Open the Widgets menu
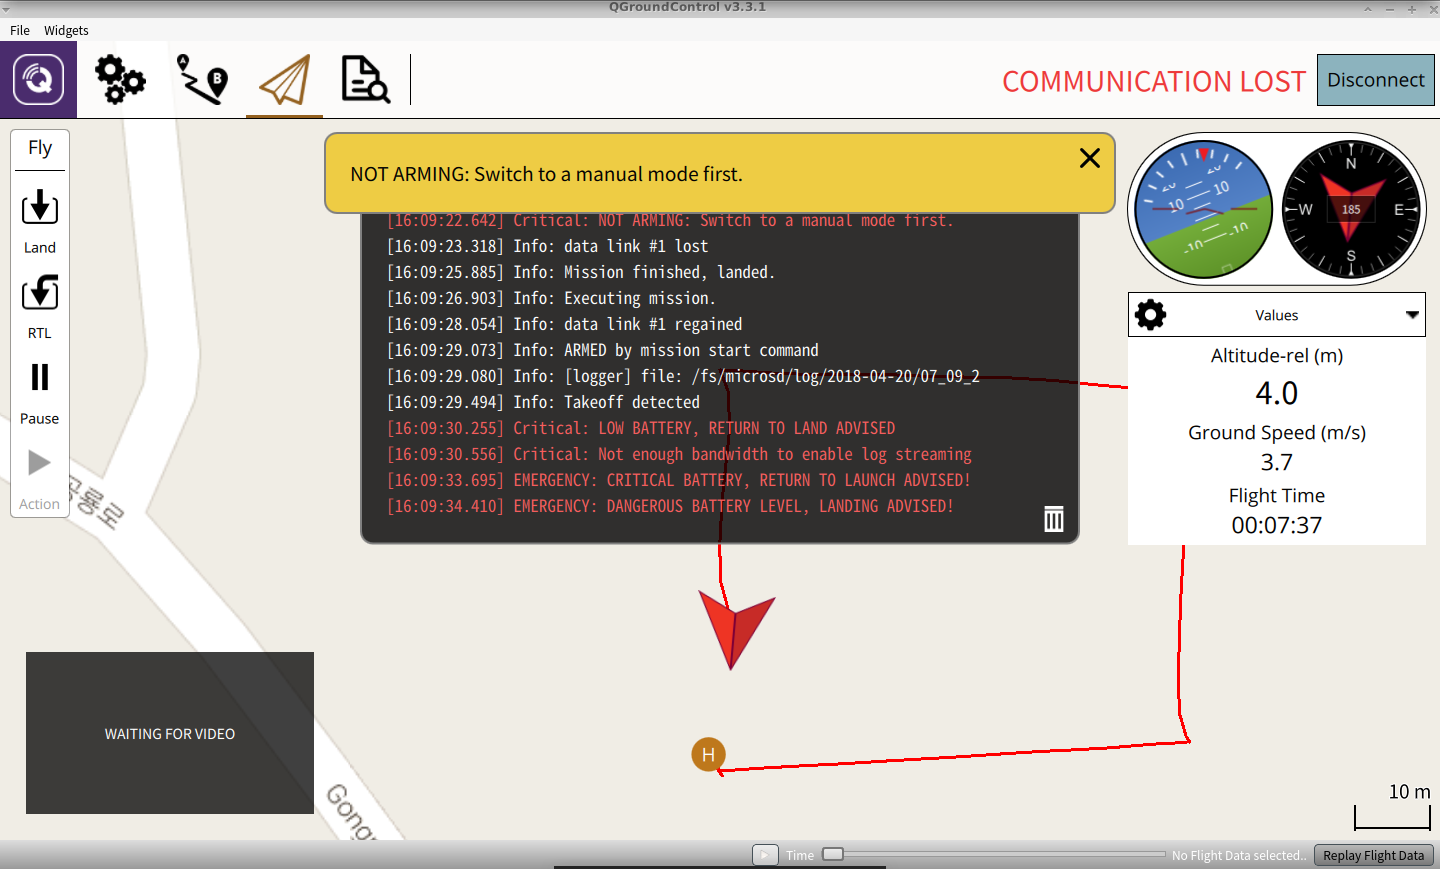1440x869 pixels. click(66, 30)
